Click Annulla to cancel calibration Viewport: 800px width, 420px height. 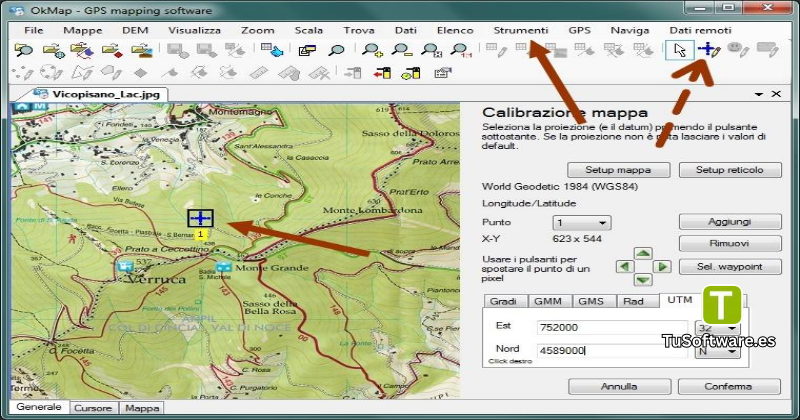tap(619, 386)
